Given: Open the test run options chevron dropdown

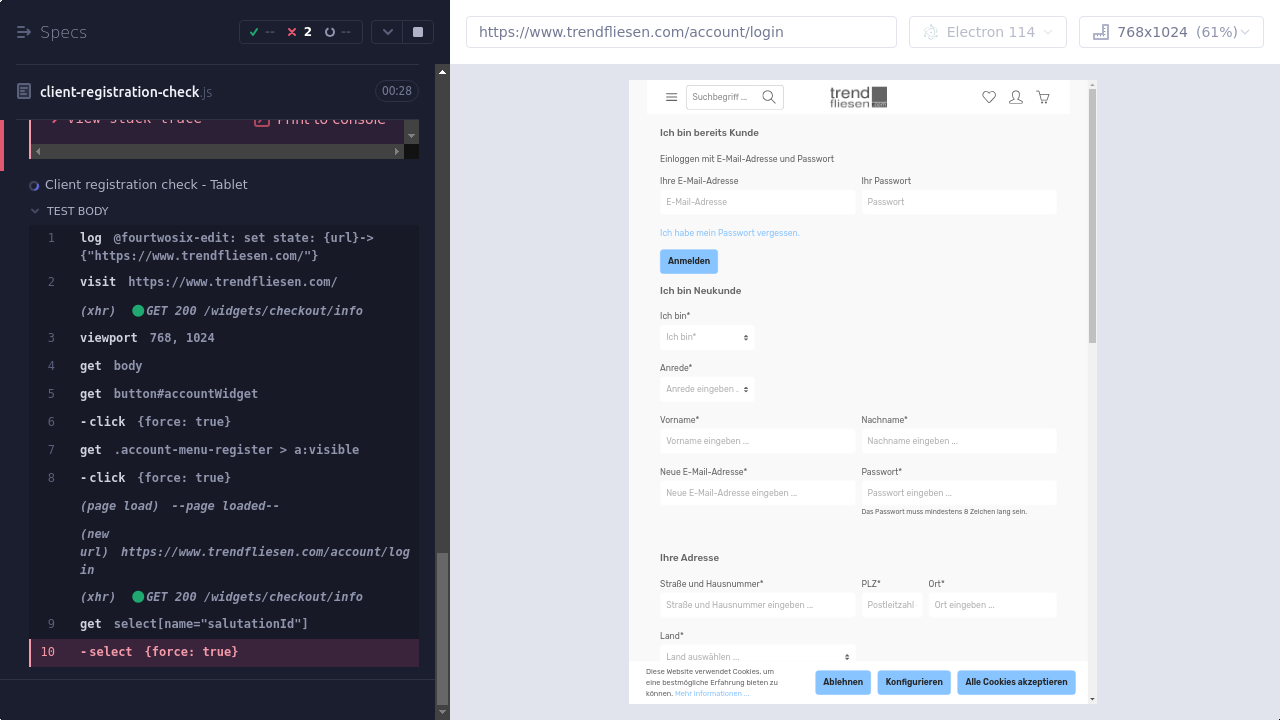Looking at the screenshot, I should [388, 32].
